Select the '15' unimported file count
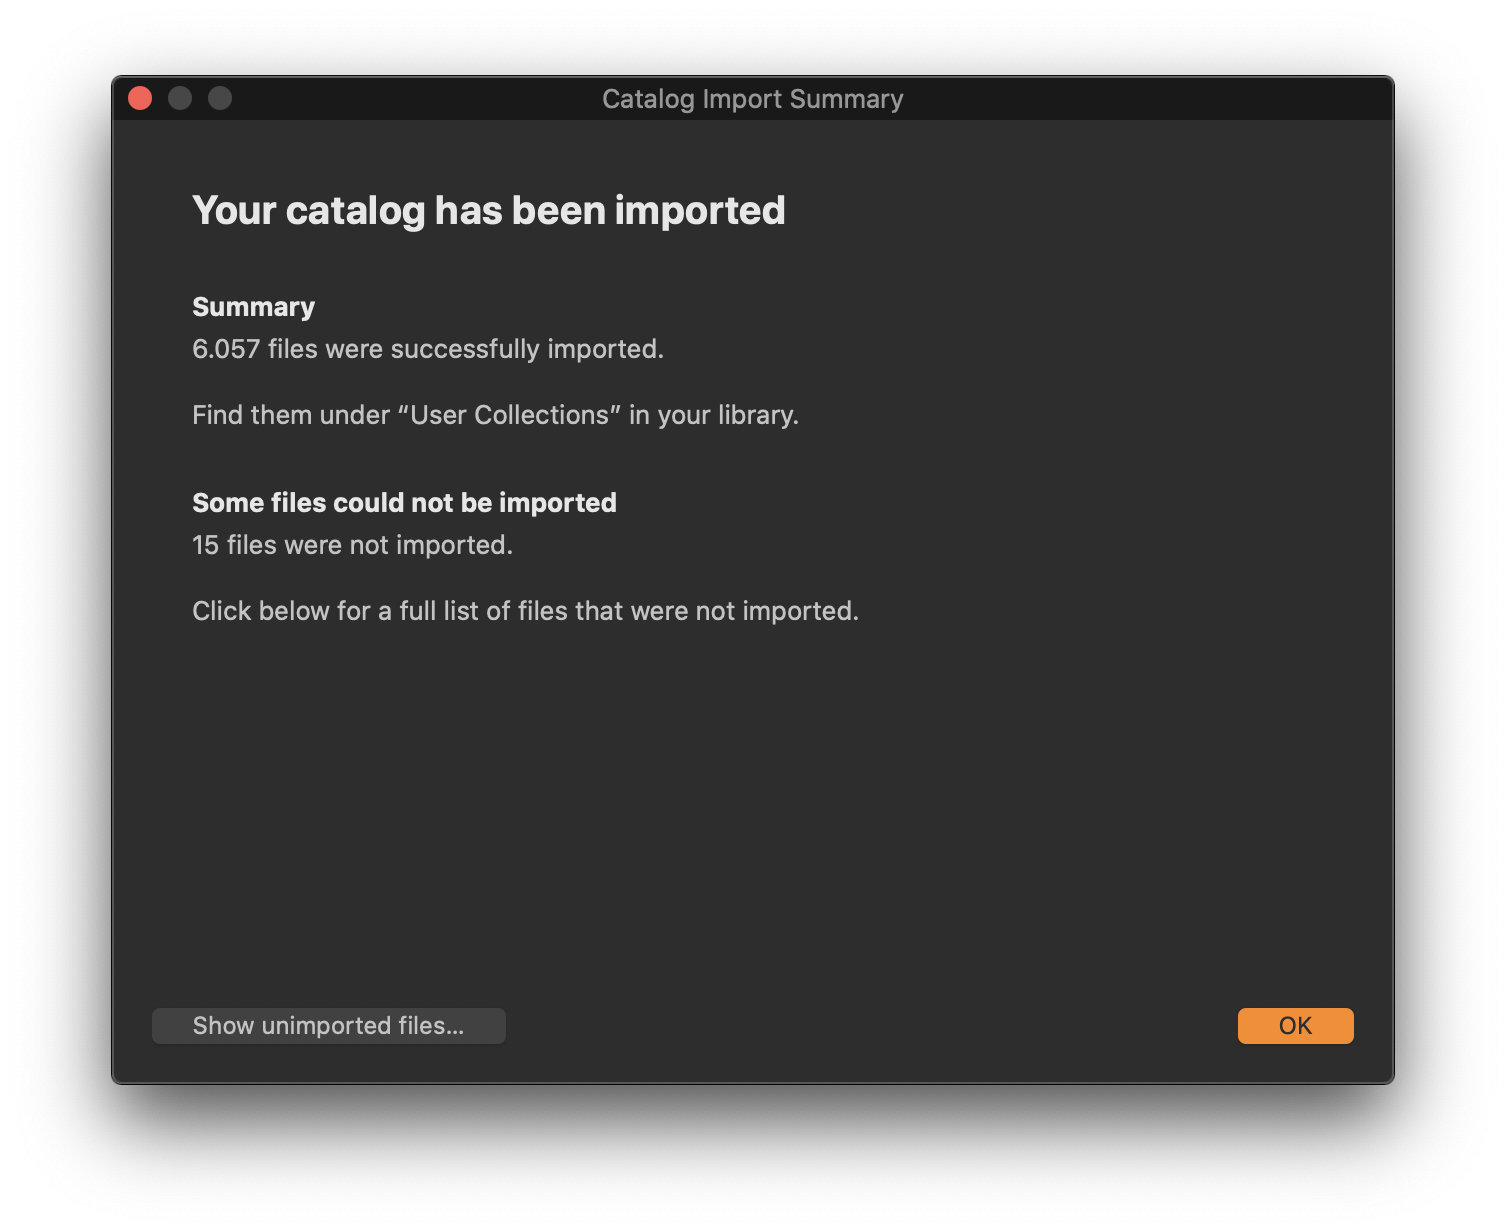1506x1232 pixels. coord(205,545)
